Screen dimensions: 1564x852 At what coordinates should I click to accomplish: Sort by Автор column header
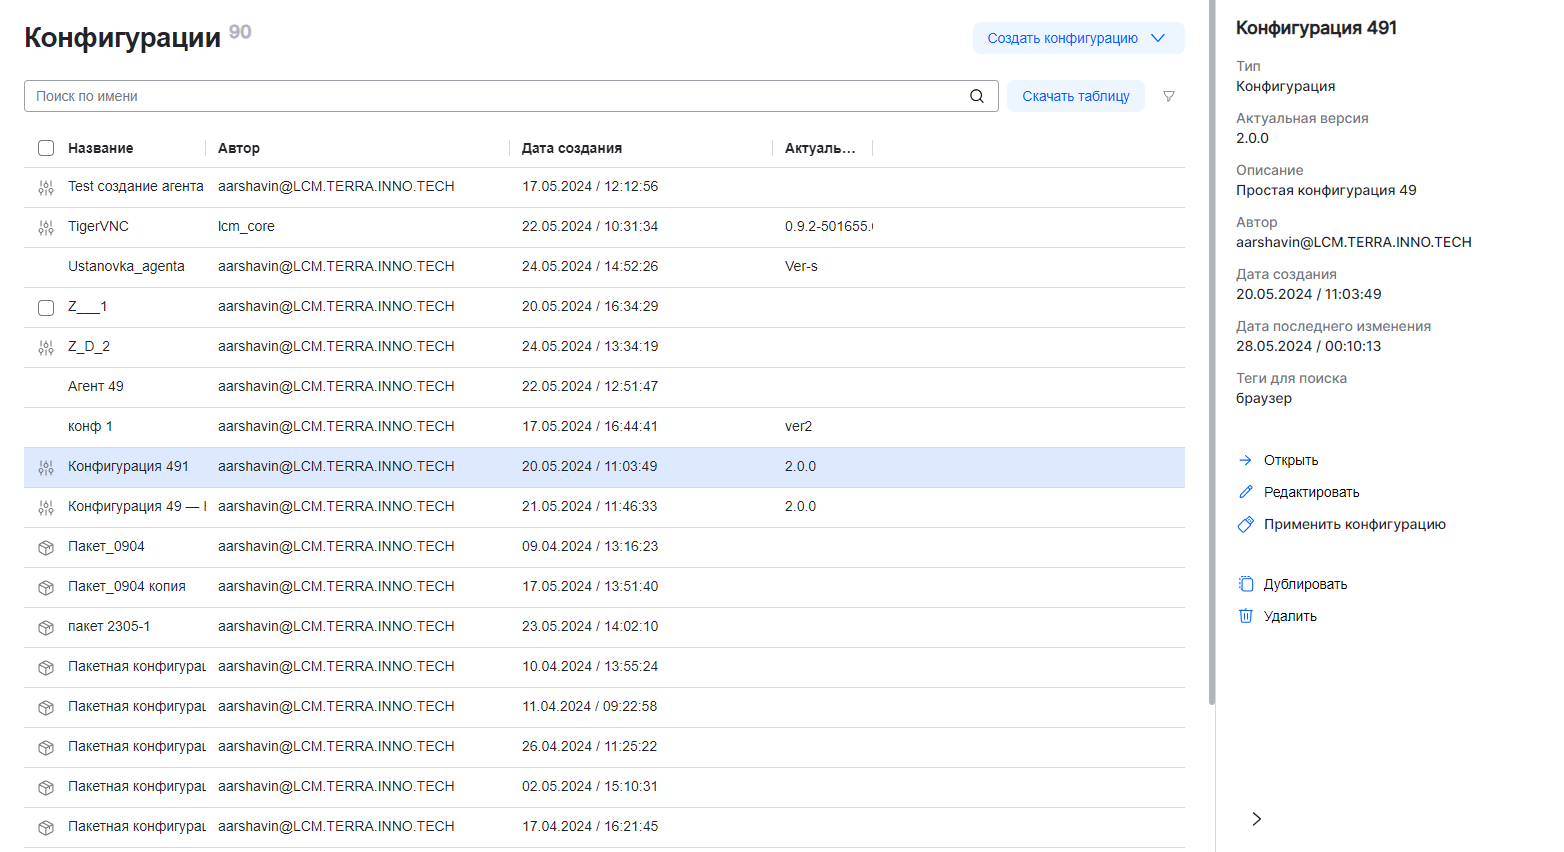239,148
